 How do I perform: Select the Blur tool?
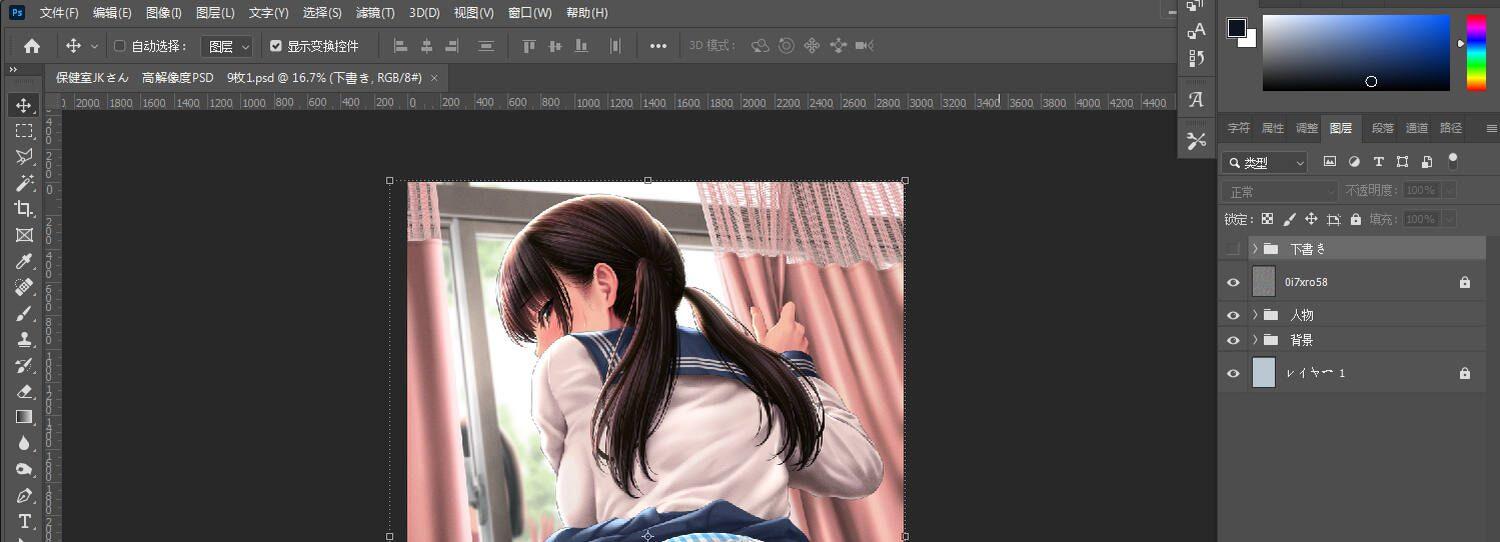pyautogui.click(x=24, y=443)
